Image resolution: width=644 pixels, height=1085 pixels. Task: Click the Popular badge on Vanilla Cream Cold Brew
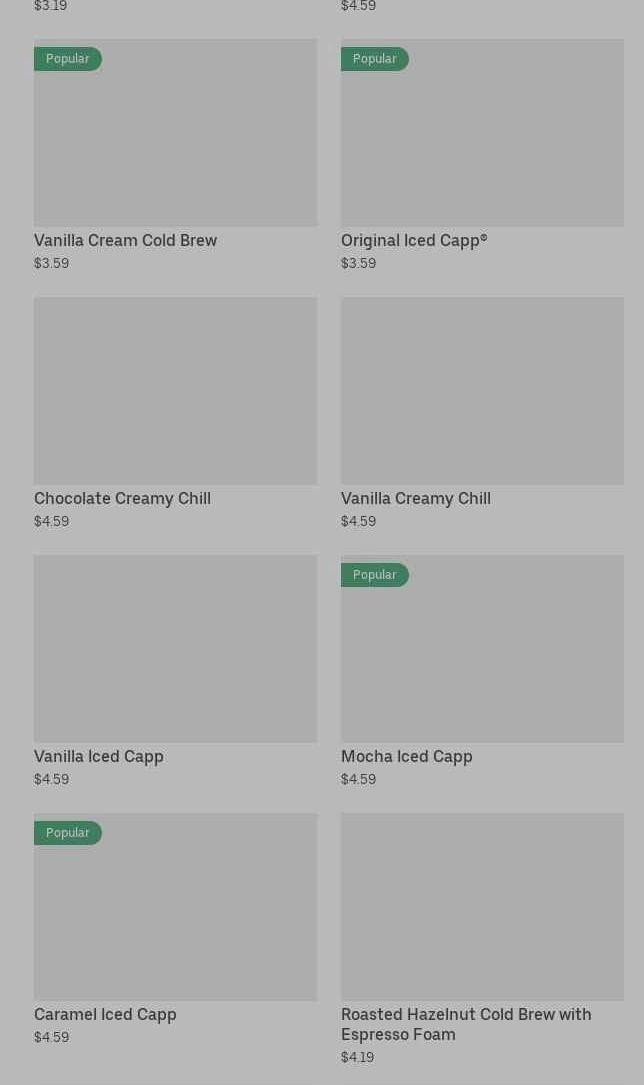click(x=67, y=59)
